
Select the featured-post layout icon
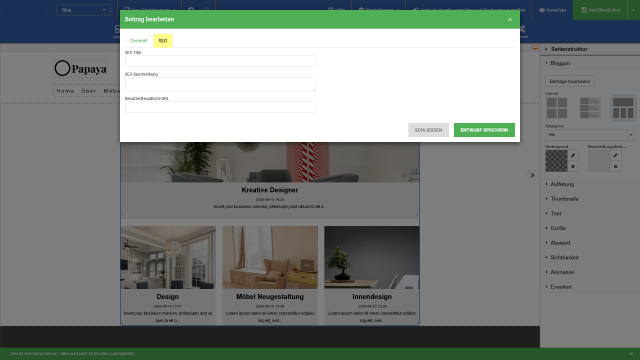point(623,108)
